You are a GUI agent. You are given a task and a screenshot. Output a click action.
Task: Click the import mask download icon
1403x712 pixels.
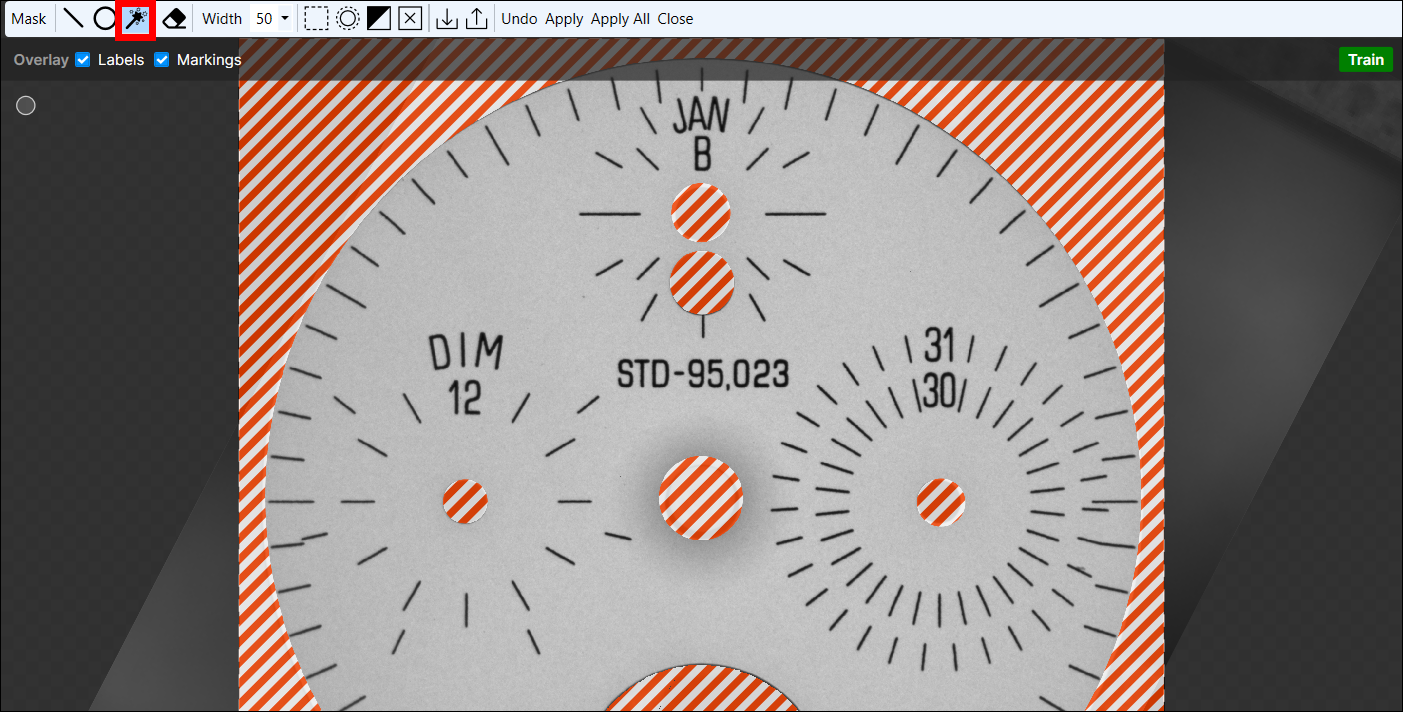pos(447,19)
